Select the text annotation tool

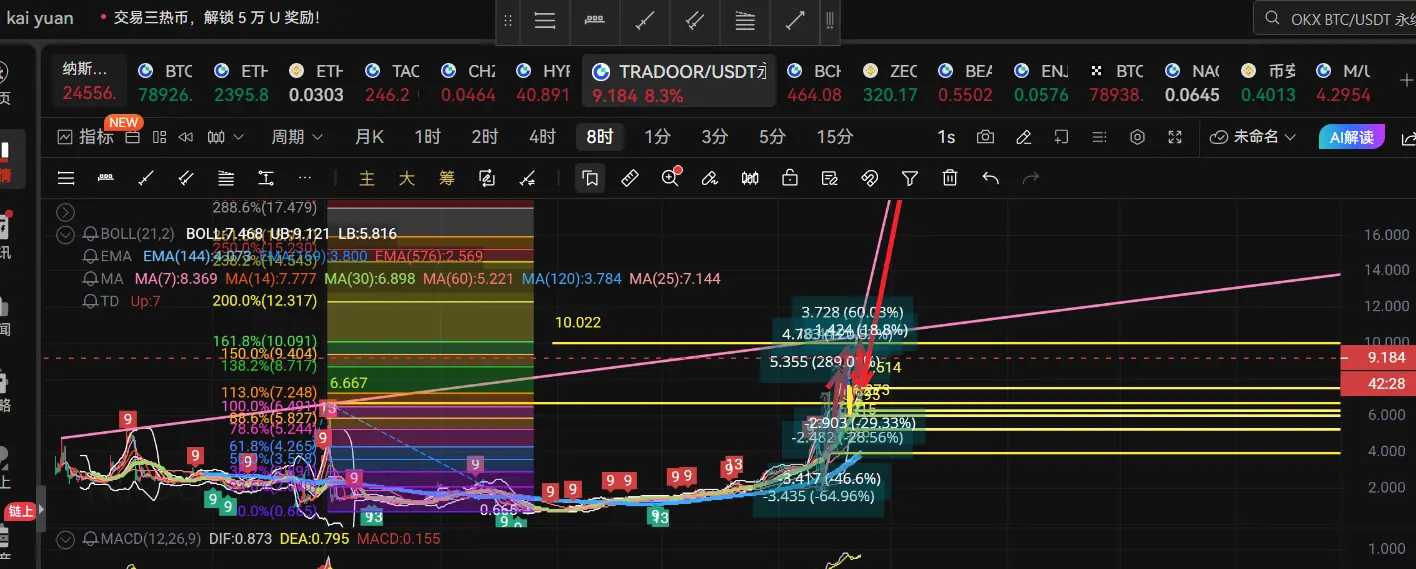point(266,178)
